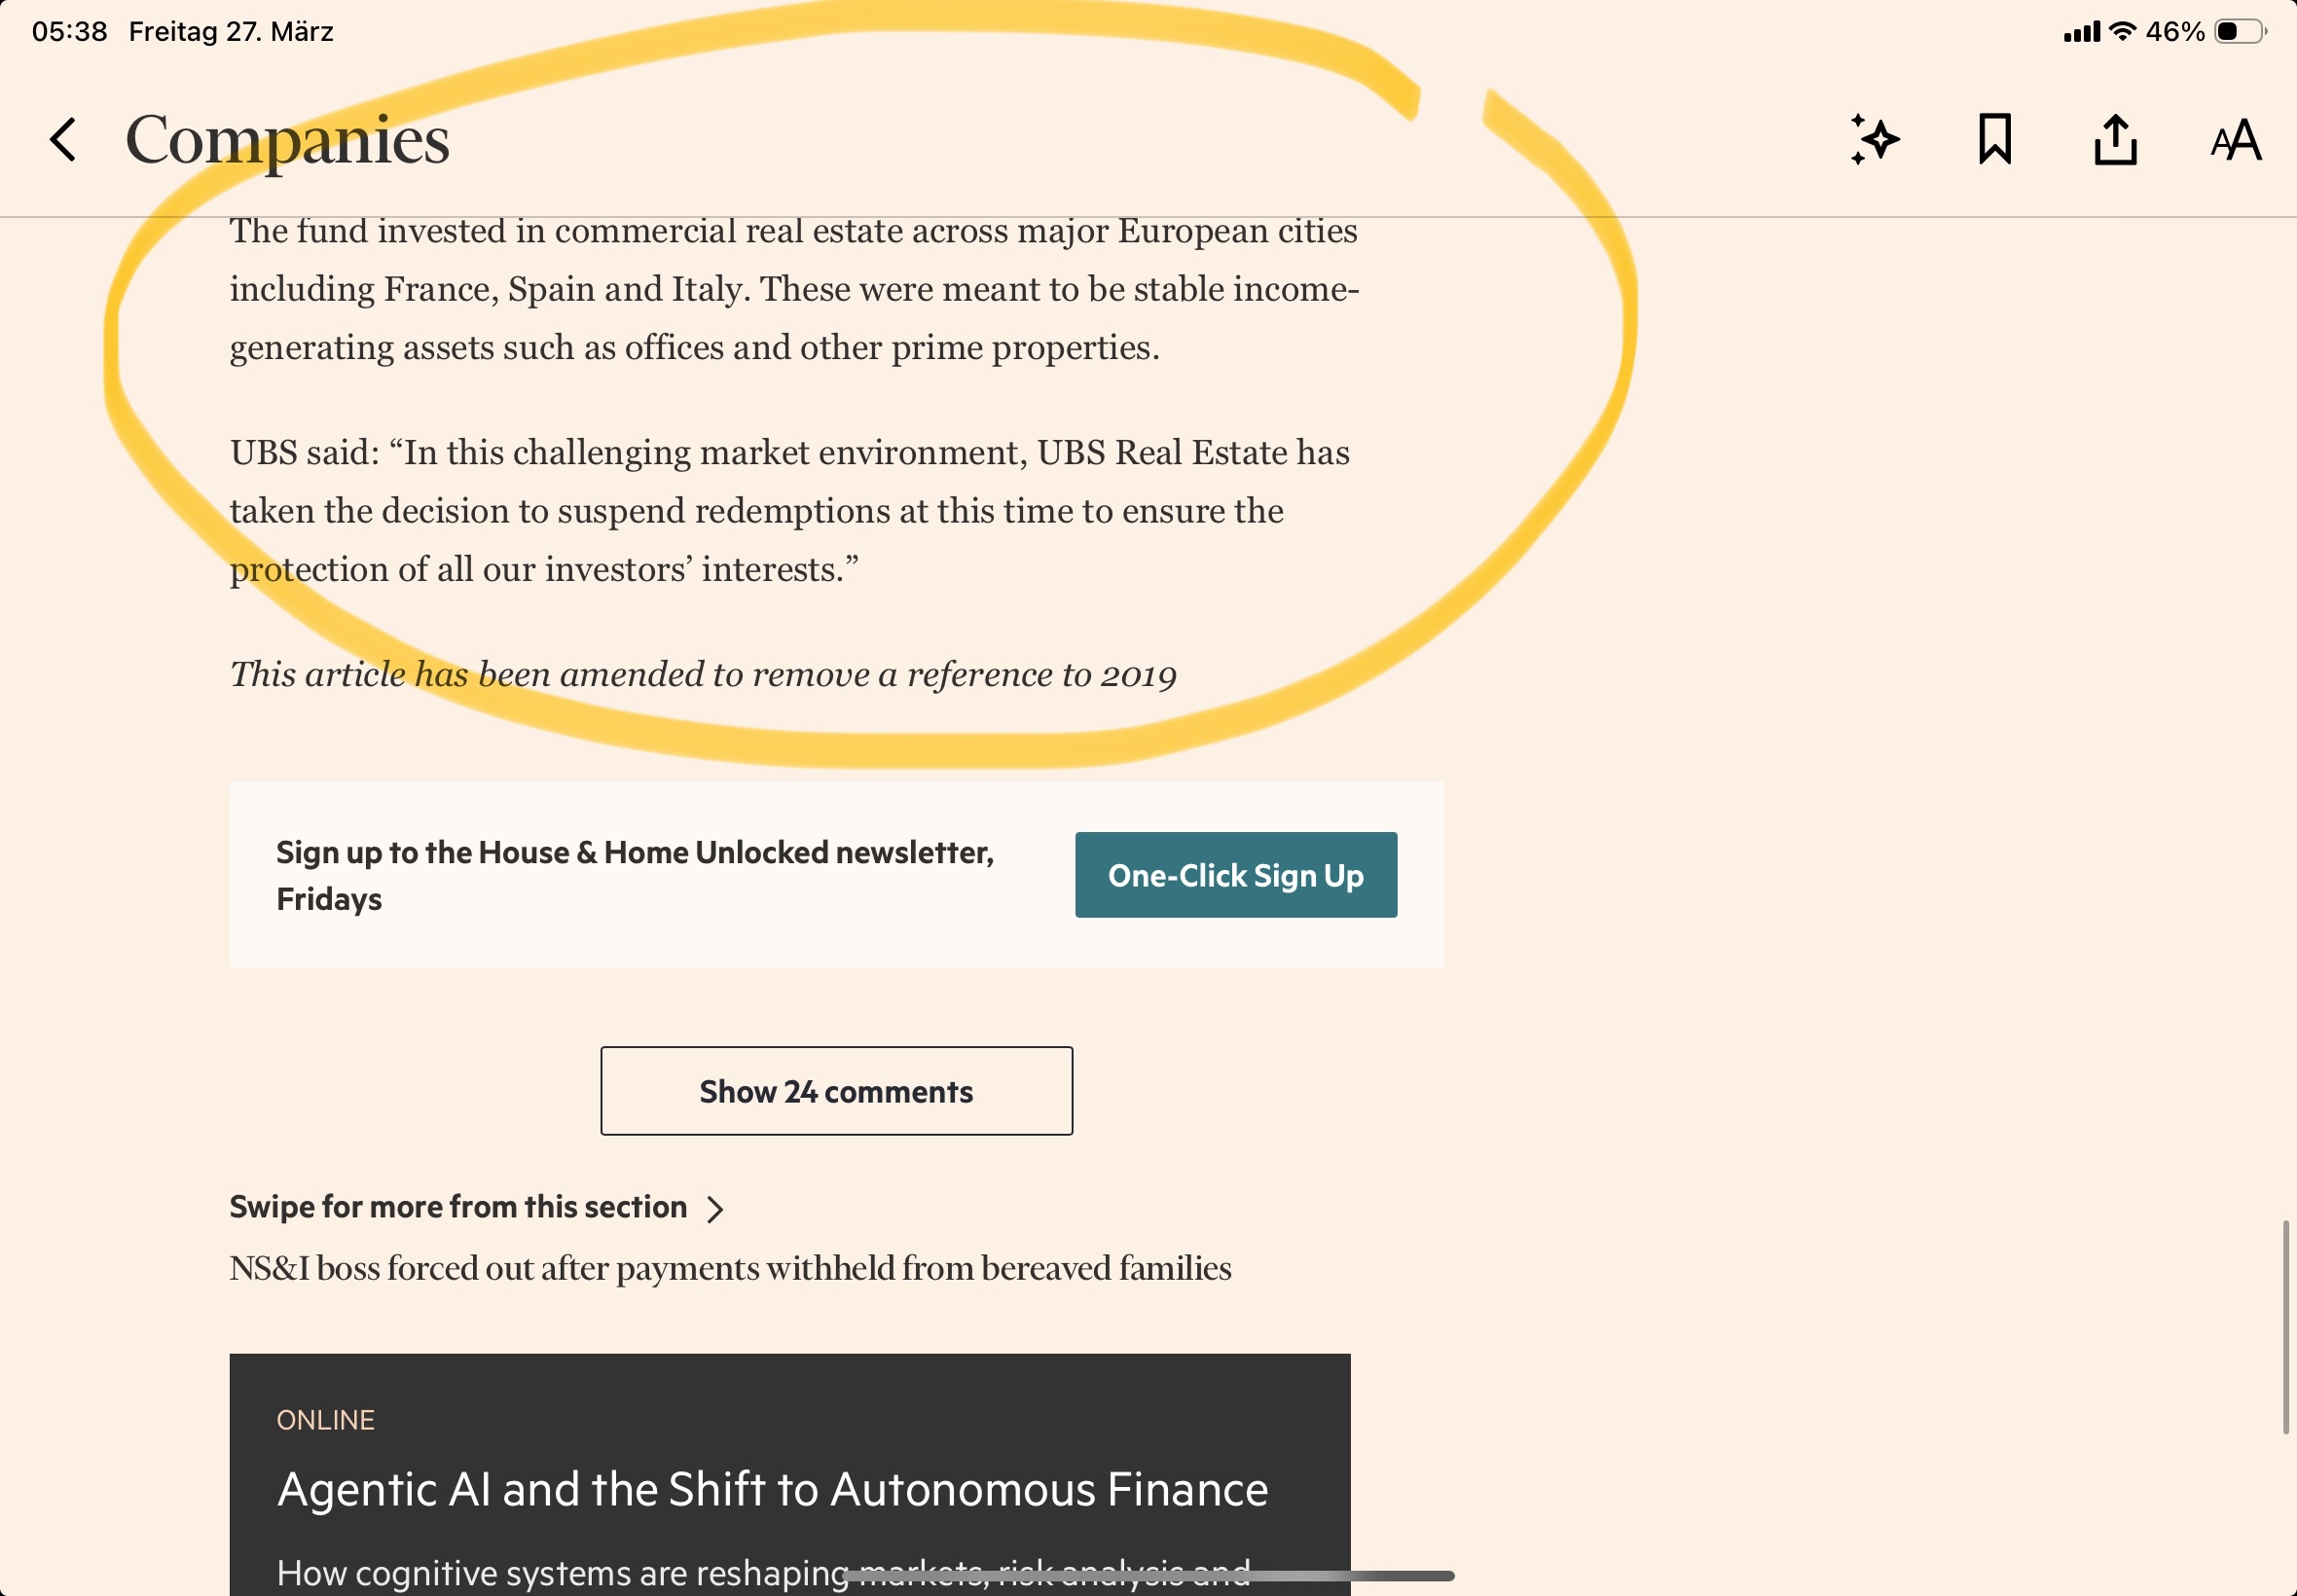Tap the status bar clock
The width and height of the screenshot is (2297, 1596).
click(69, 32)
